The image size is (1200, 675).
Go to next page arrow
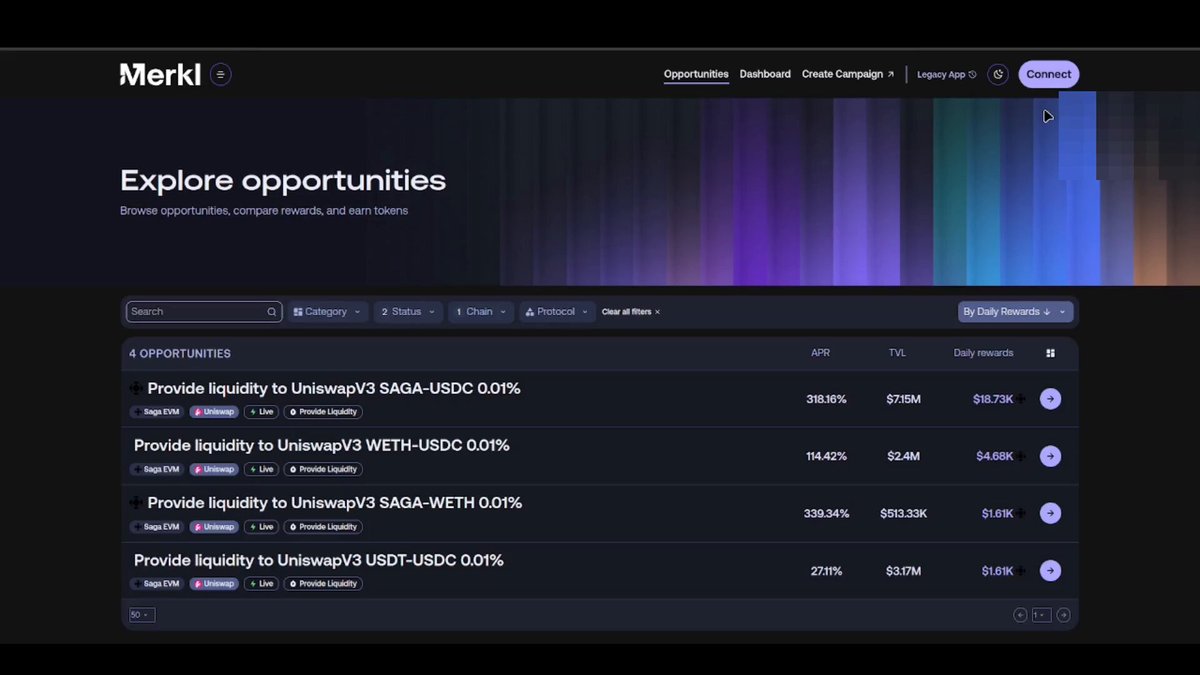pos(1063,615)
